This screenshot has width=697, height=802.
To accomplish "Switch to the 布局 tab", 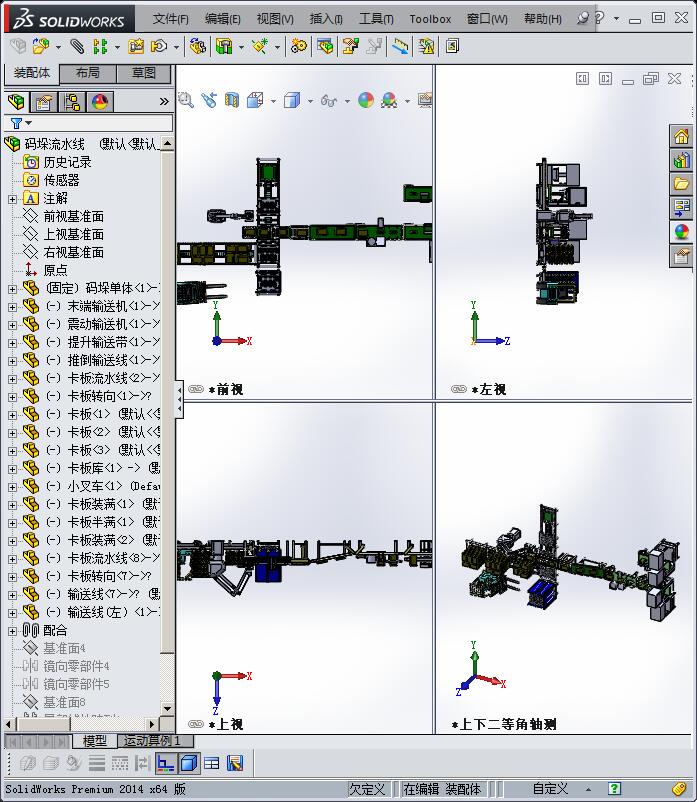I will 88,73.
